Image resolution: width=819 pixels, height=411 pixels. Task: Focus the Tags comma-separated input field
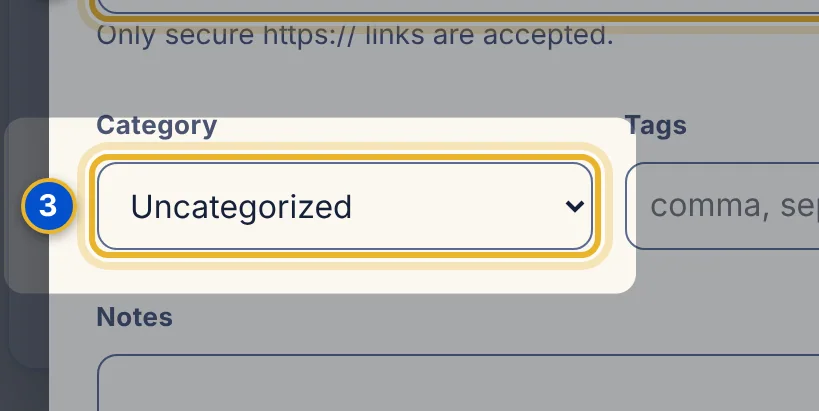722,206
